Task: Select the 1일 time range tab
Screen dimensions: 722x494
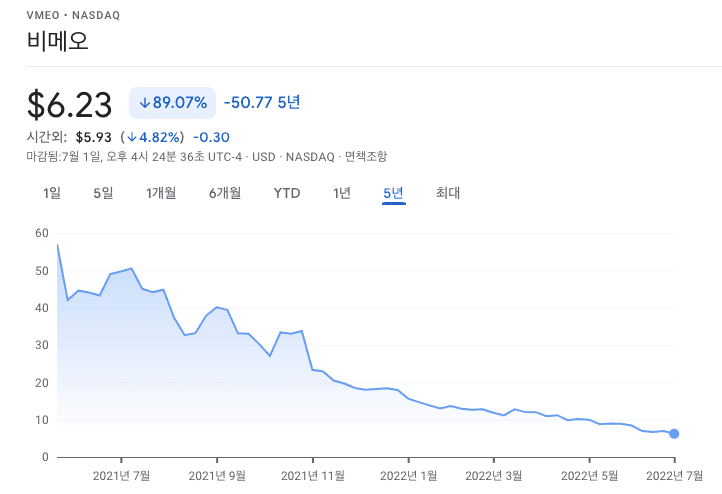Action: 52,193
